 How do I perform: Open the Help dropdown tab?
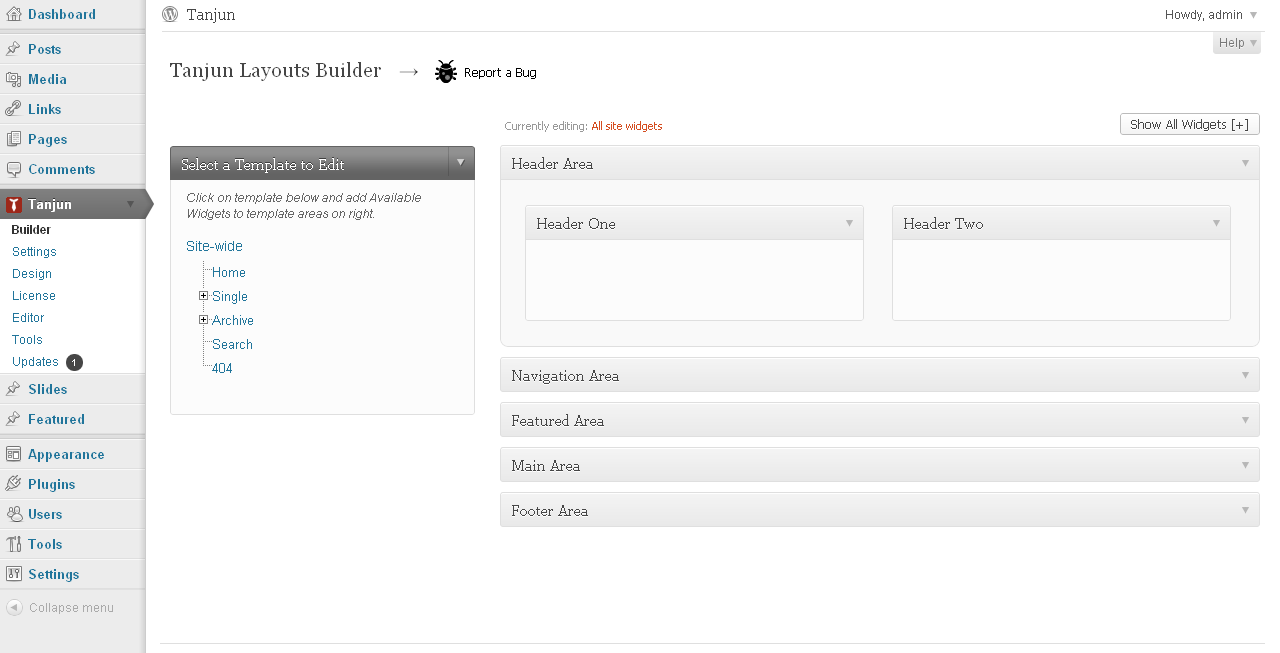coord(1236,43)
